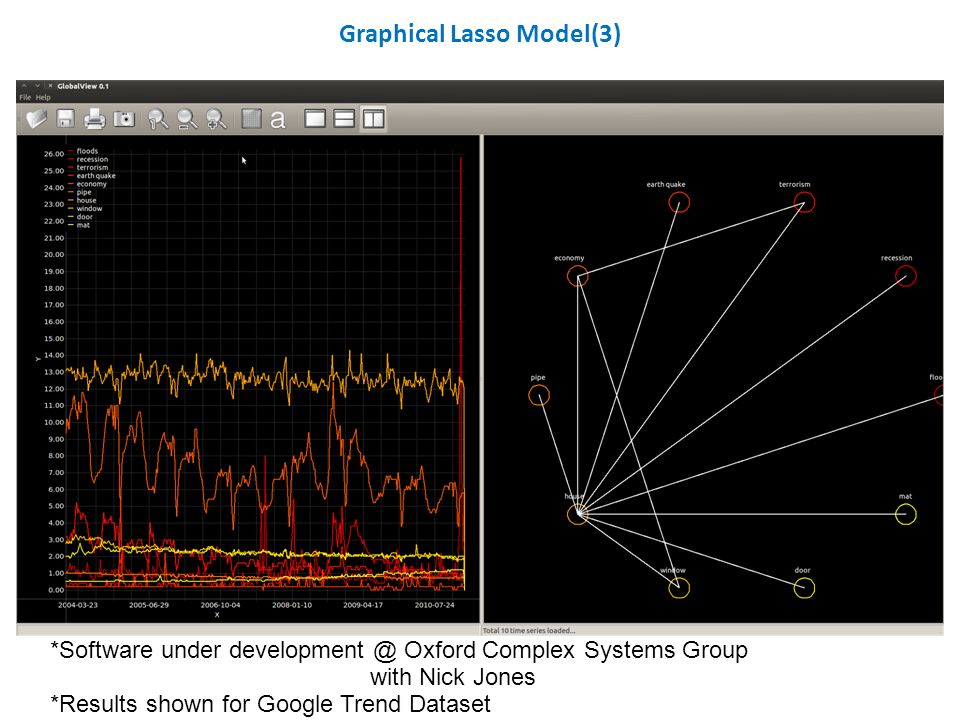Select the 'window' graph node
The width and height of the screenshot is (960, 720).
click(679, 588)
